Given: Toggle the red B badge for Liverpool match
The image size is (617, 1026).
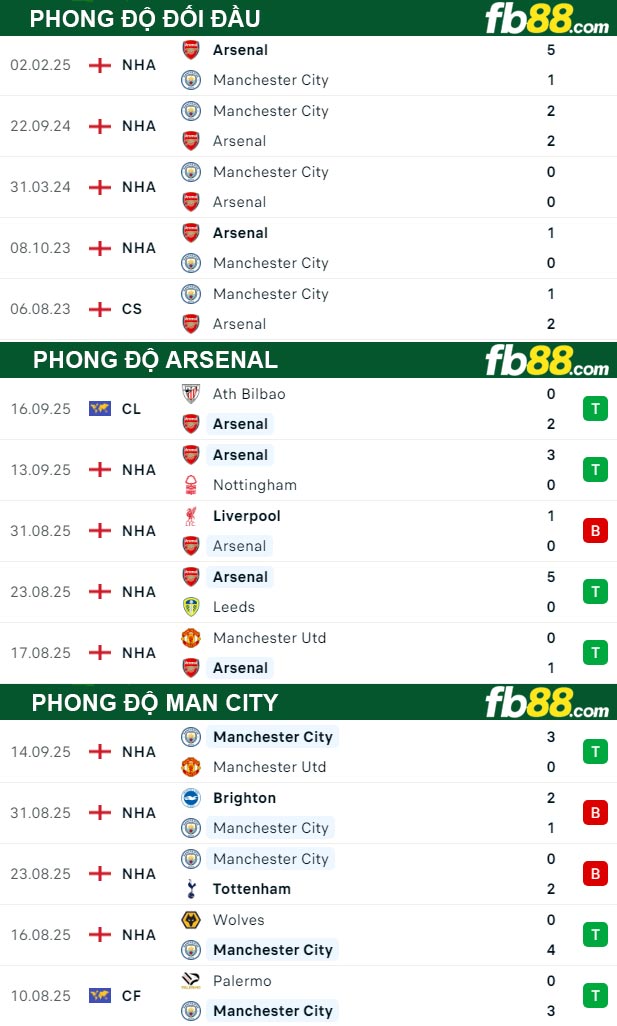Looking at the screenshot, I should (x=595, y=530).
